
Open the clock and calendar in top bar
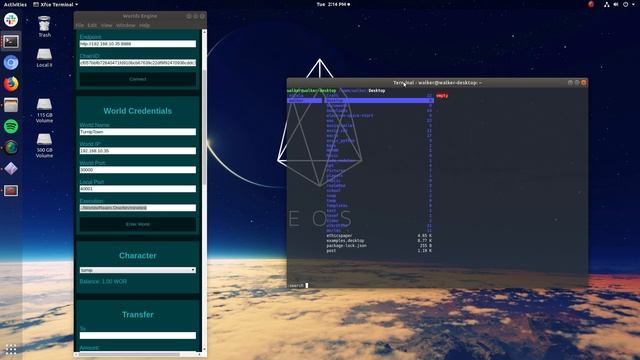pyautogui.click(x=333, y=4)
